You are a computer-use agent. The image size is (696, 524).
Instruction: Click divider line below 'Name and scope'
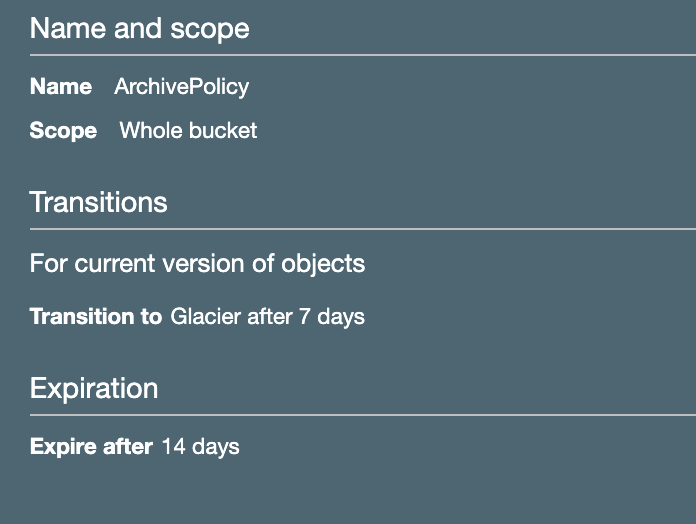(x=360, y=55)
